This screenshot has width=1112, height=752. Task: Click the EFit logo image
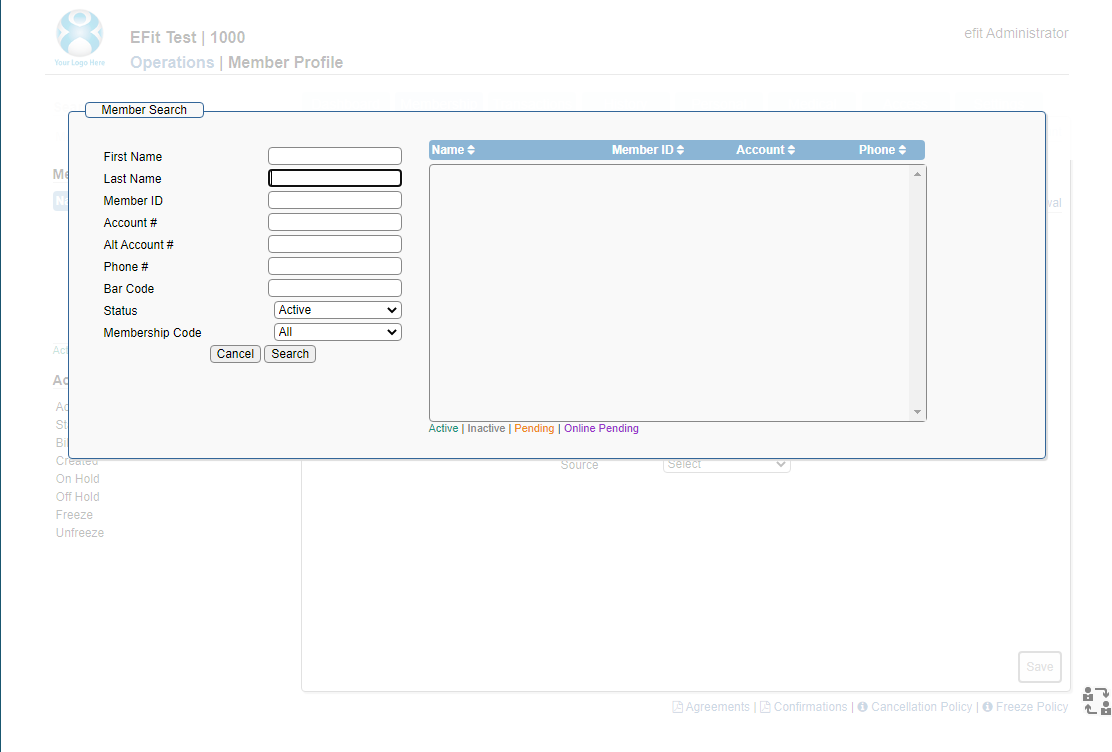coord(79,38)
